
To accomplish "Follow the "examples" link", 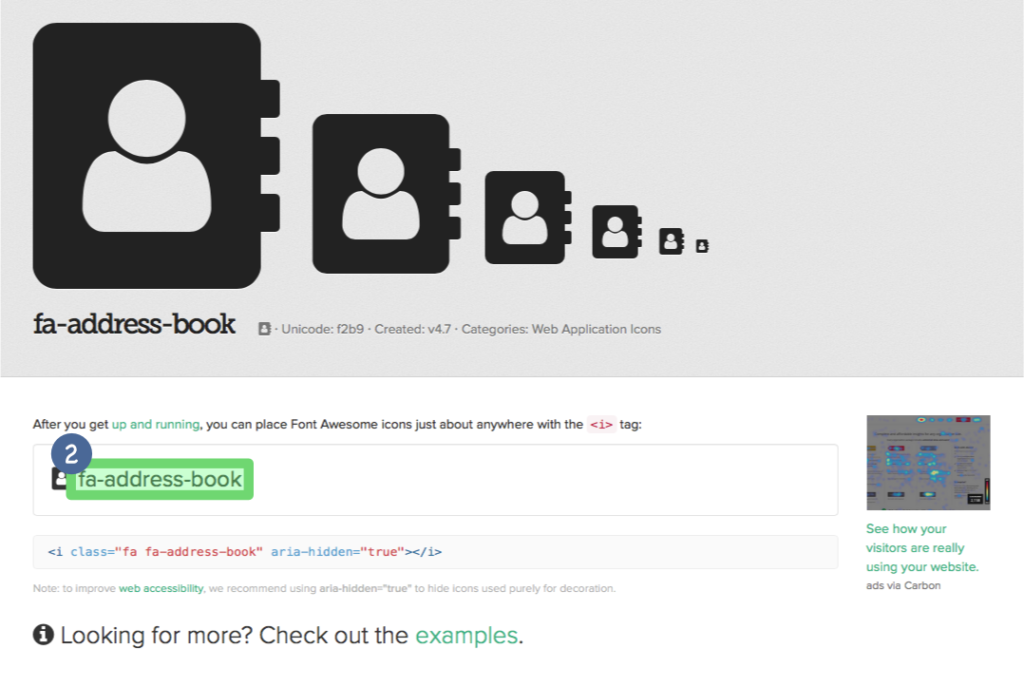I will (466, 635).
